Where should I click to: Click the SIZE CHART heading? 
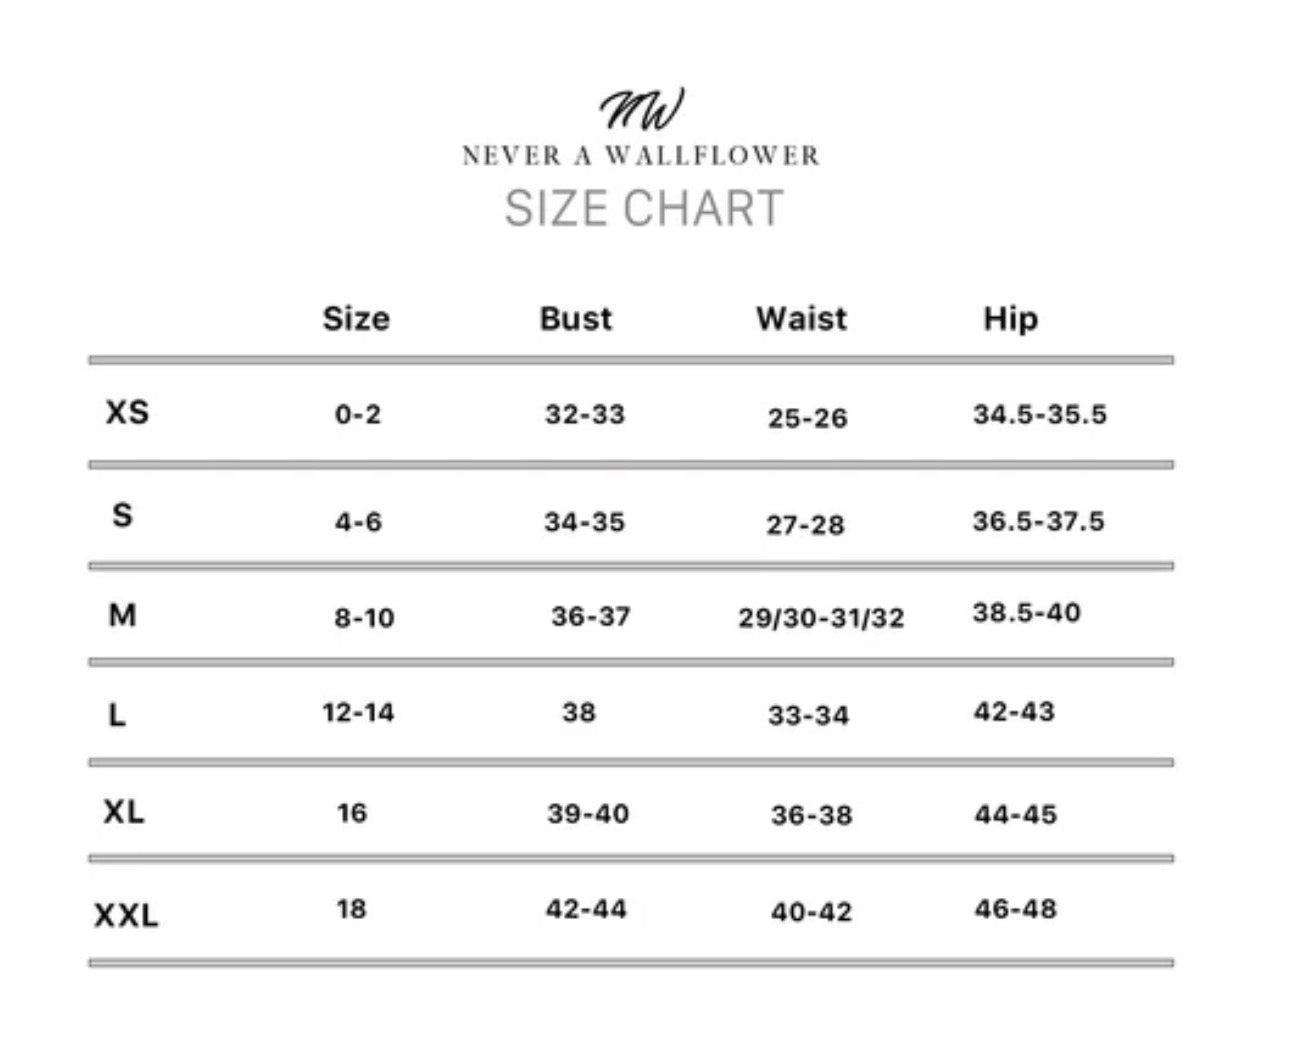tap(643, 208)
